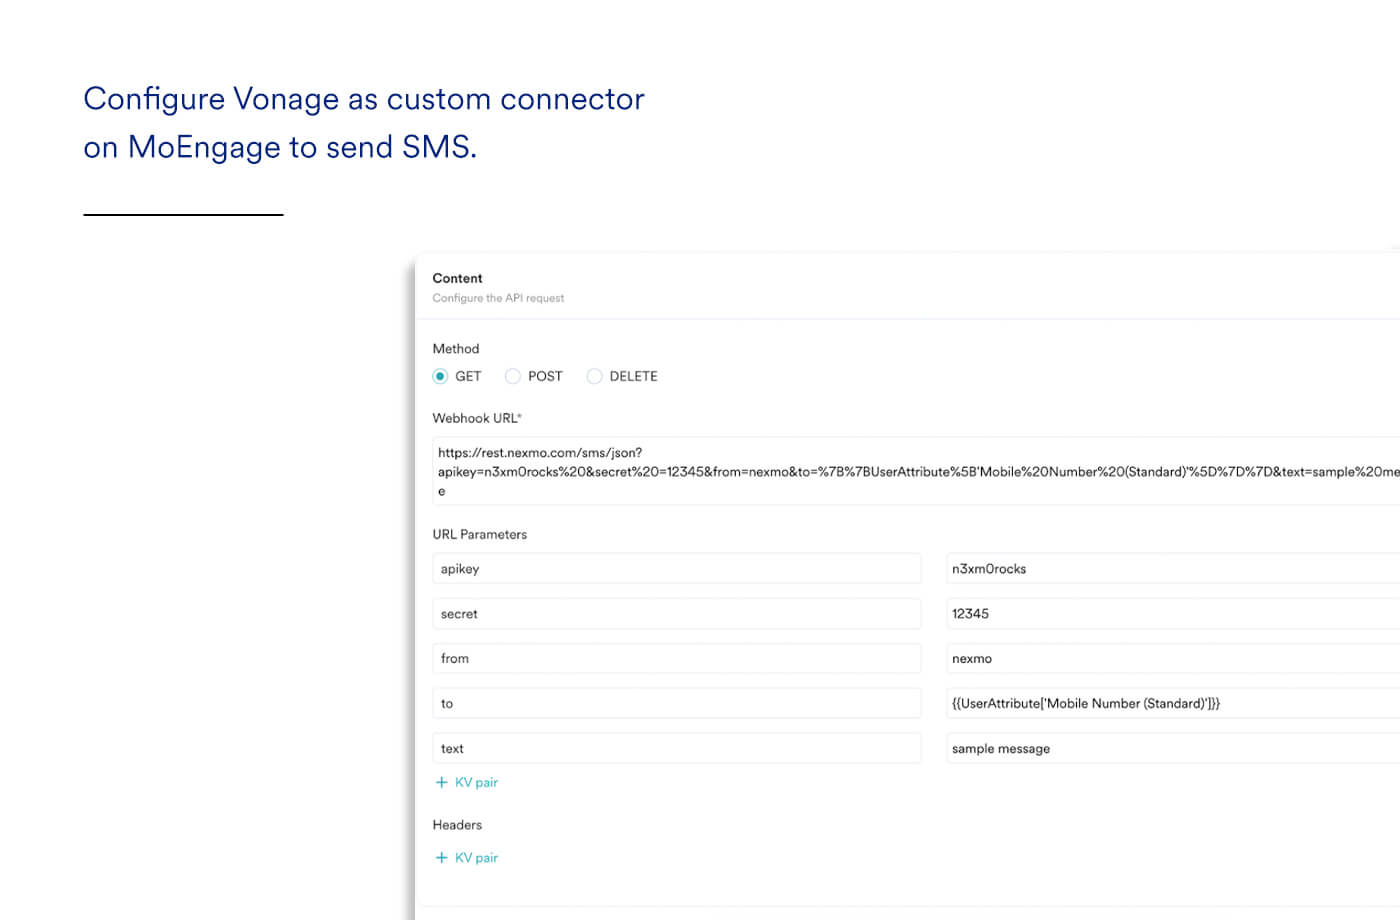Edit the from parameter key field
The height and width of the screenshot is (920, 1400).
click(677, 659)
